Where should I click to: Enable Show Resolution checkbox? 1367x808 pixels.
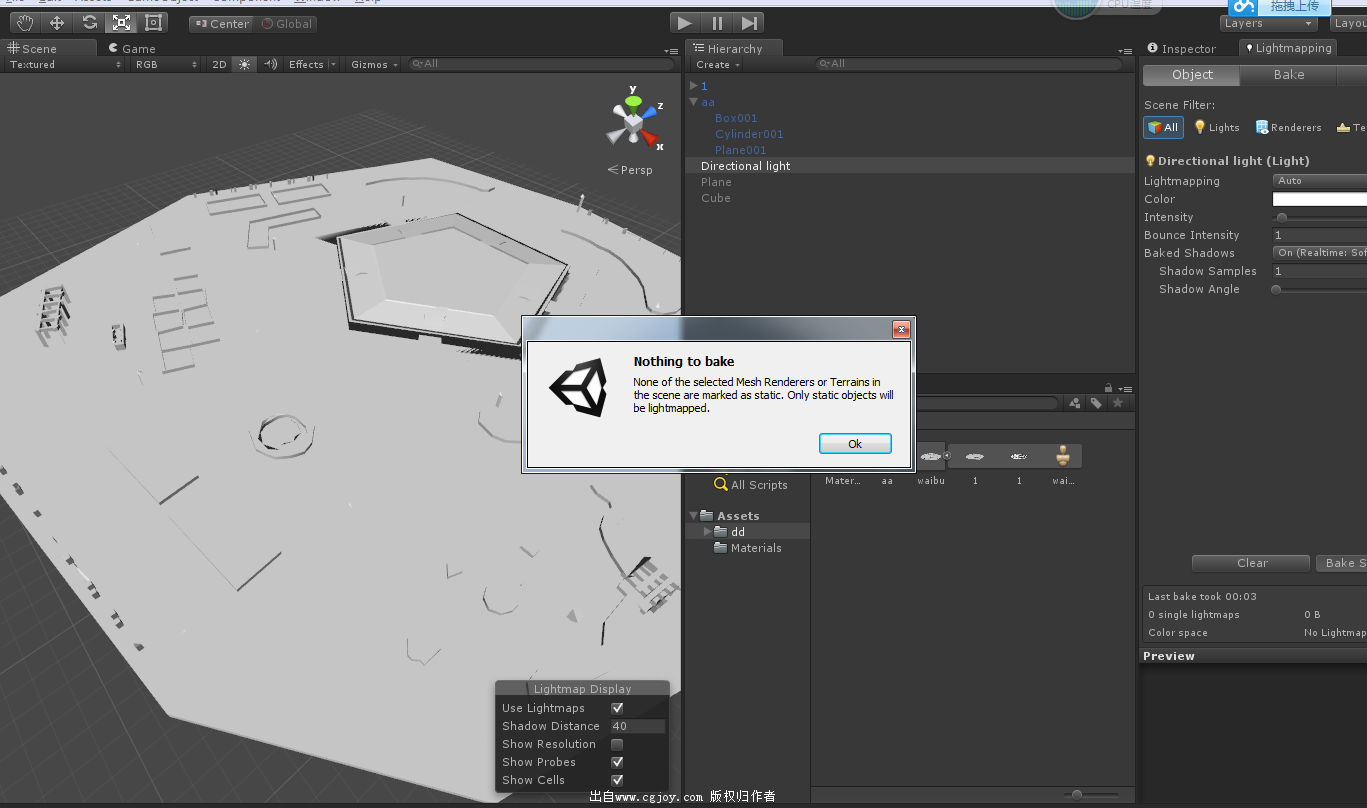(617, 744)
